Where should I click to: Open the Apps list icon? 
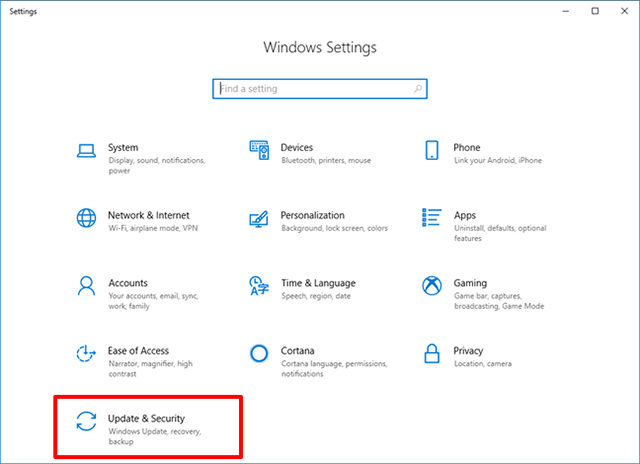click(x=432, y=218)
